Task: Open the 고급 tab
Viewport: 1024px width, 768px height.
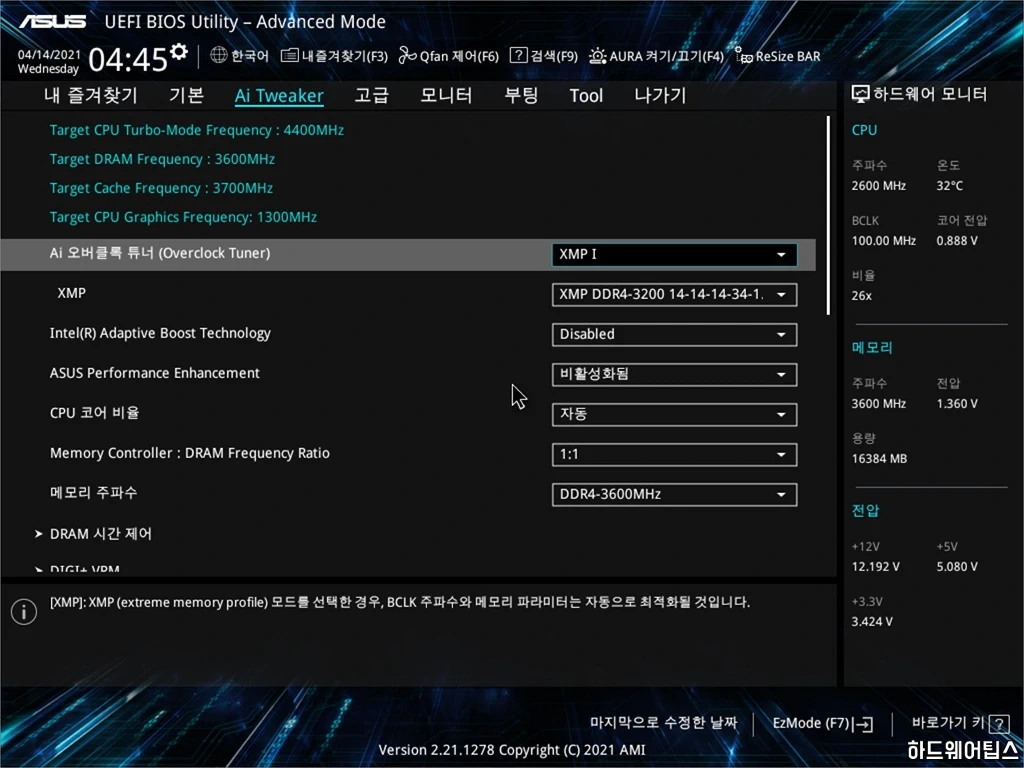Action: click(371, 96)
